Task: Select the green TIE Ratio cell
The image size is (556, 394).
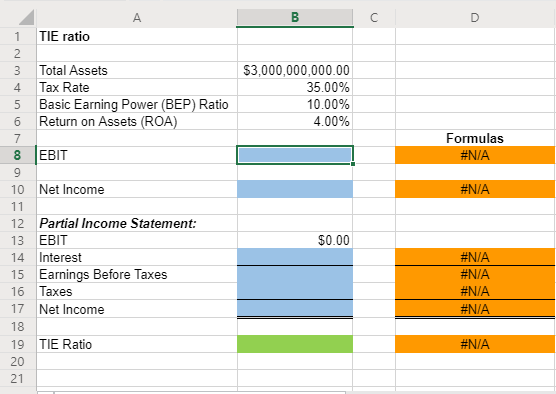Action: coord(295,344)
